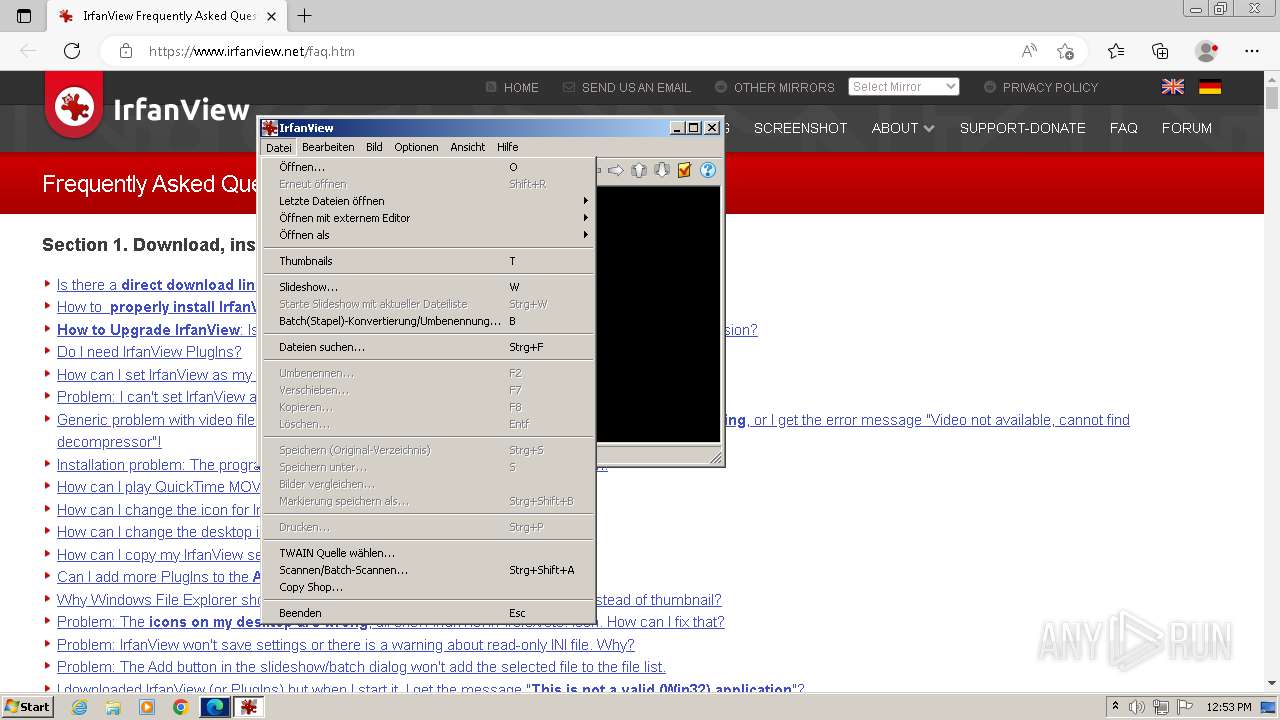Open SUPPORT-DONATE page
The width and height of the screenshot is (1280, 720).
[1022, 128]
